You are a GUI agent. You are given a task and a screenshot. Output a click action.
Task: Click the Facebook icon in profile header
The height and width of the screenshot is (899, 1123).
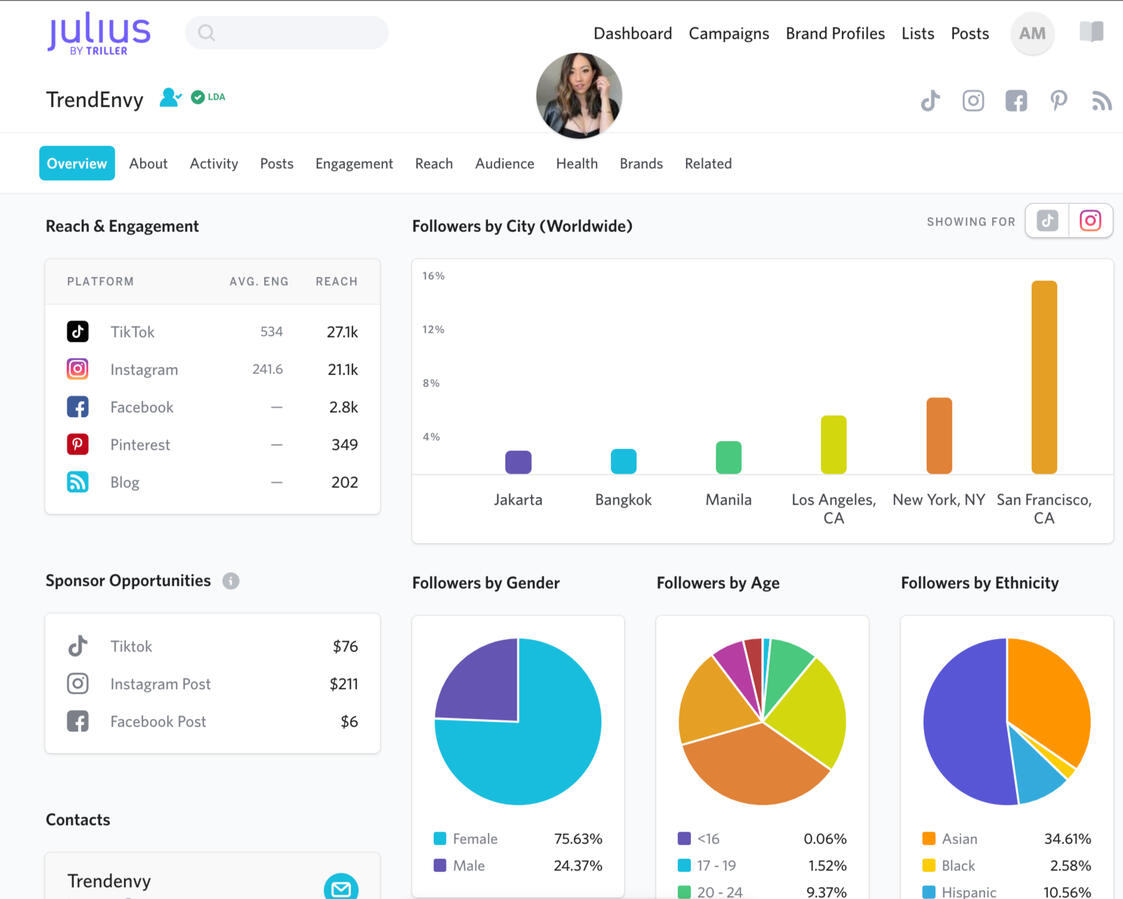tap(1016, 100)
